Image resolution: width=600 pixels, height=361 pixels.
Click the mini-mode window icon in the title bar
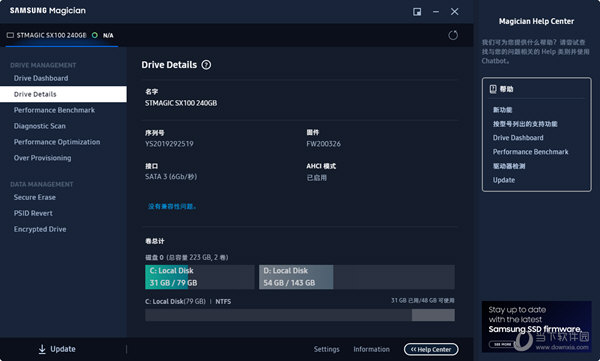point(417,12)
